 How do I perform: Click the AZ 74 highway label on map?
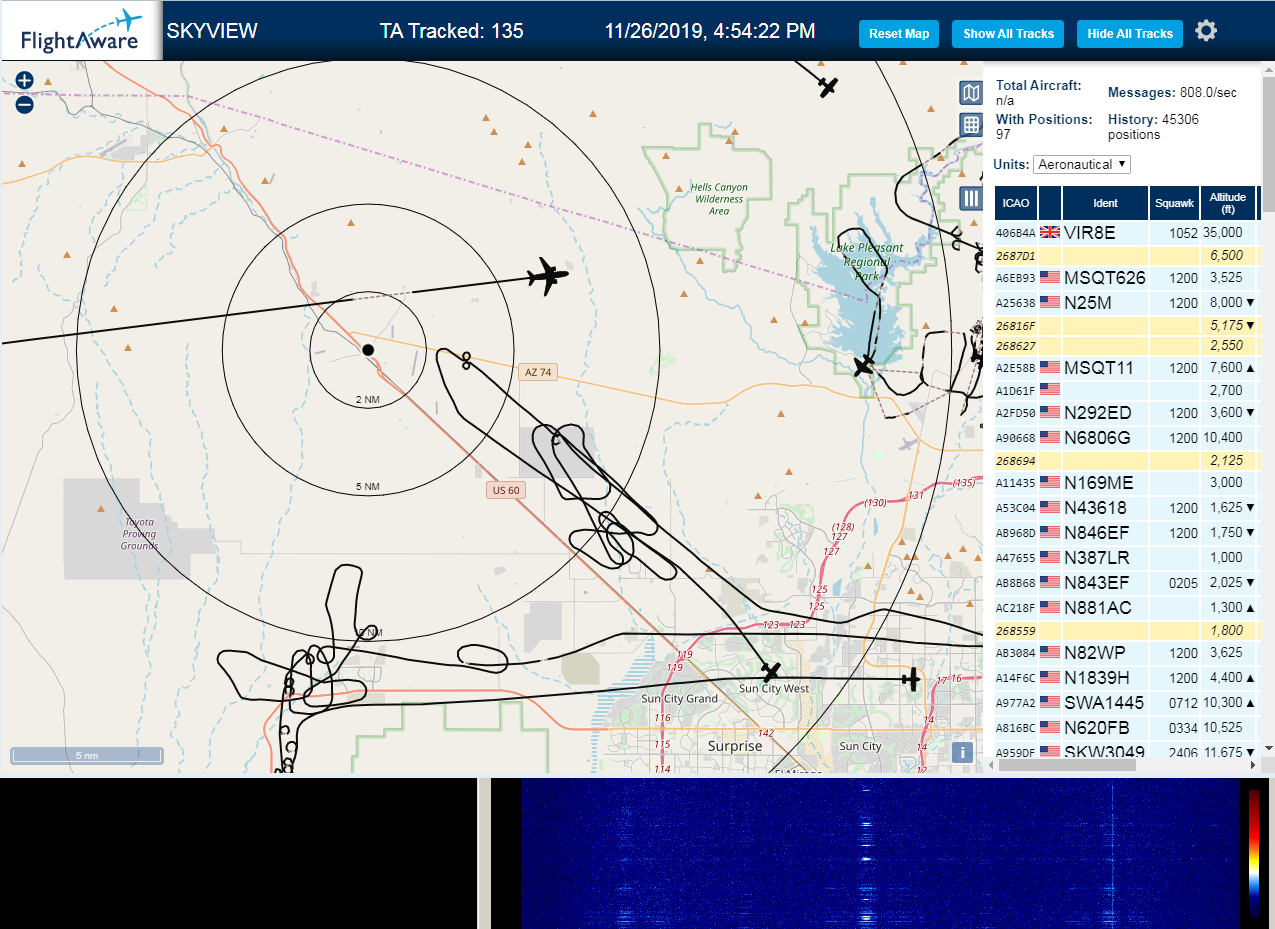point(538,372)
